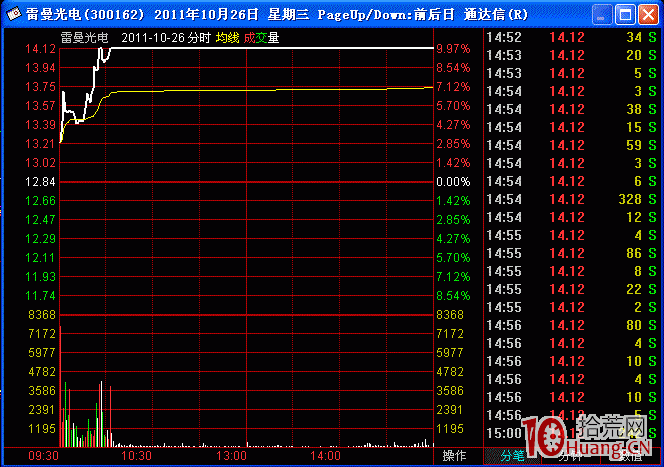Screen dimensions: 664x467
Task: Select the 13.75 price axis label
Action: pos(40,87)
